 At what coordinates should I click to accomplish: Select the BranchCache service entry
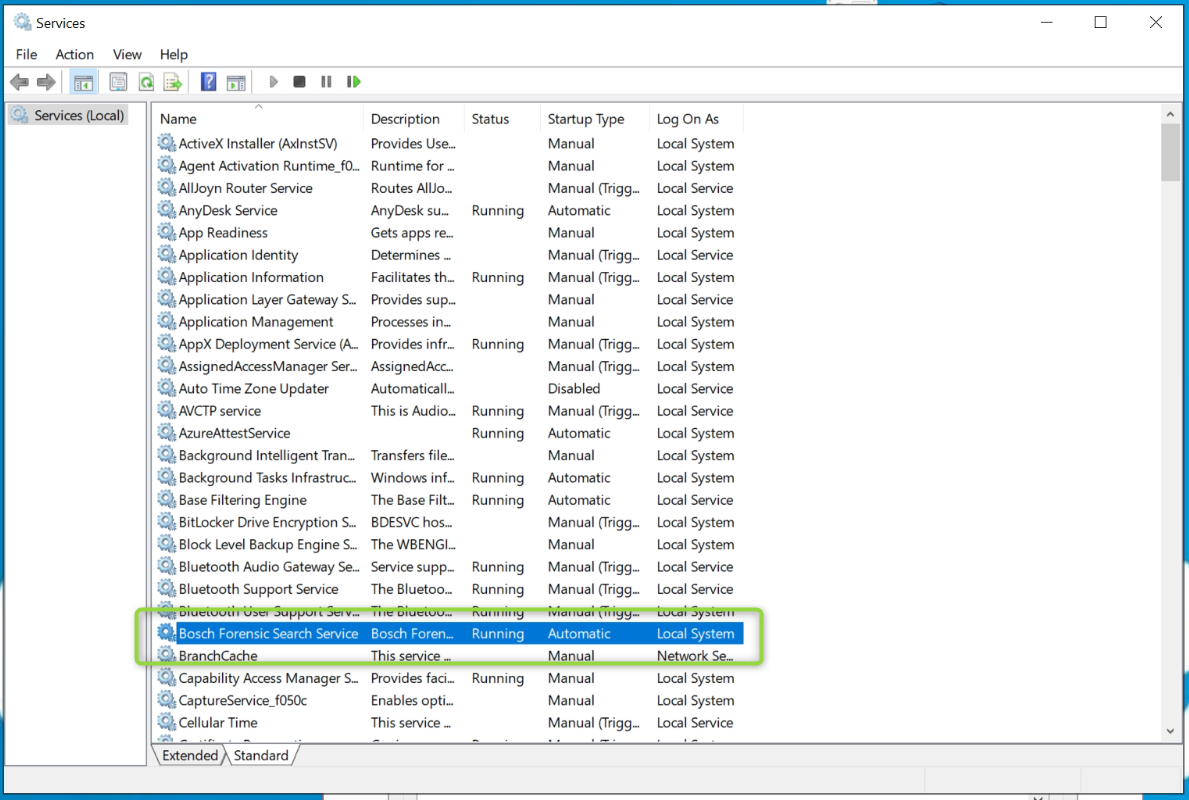click(x=218, y=656)
